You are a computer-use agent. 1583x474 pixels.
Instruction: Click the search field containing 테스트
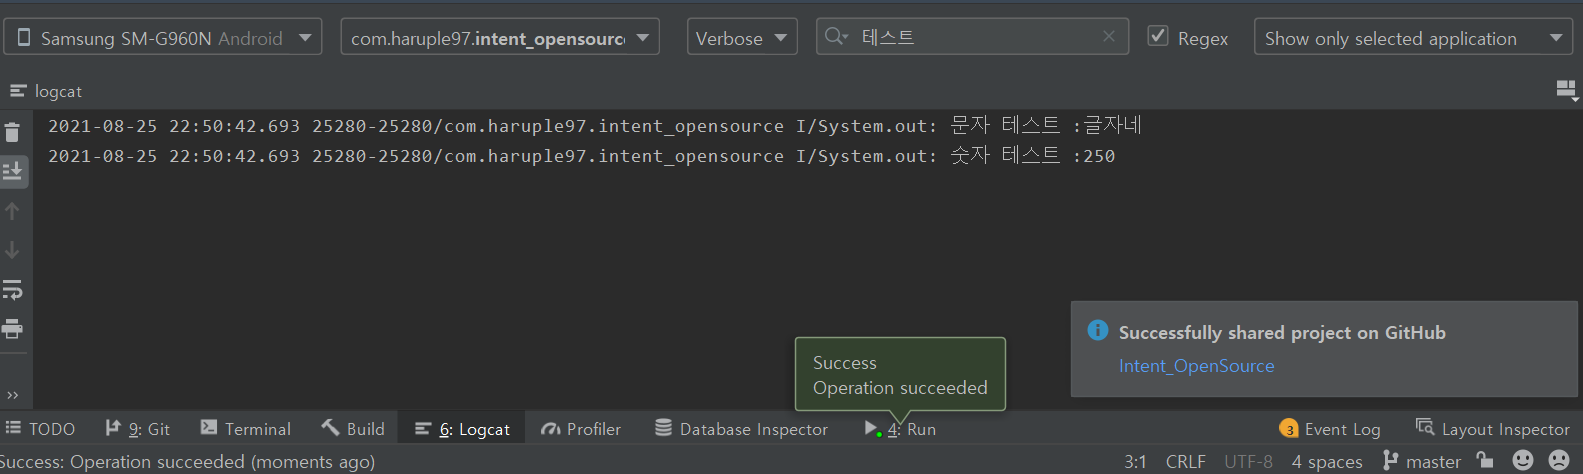click(972, 37)
